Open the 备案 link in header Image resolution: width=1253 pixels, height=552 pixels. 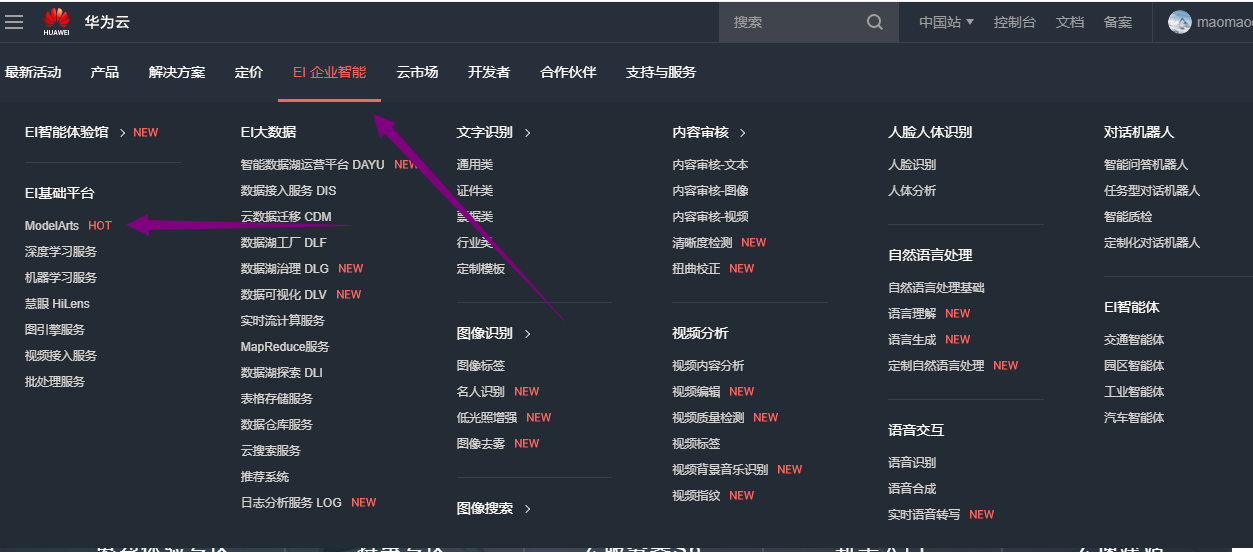(x=1118, y=22)
